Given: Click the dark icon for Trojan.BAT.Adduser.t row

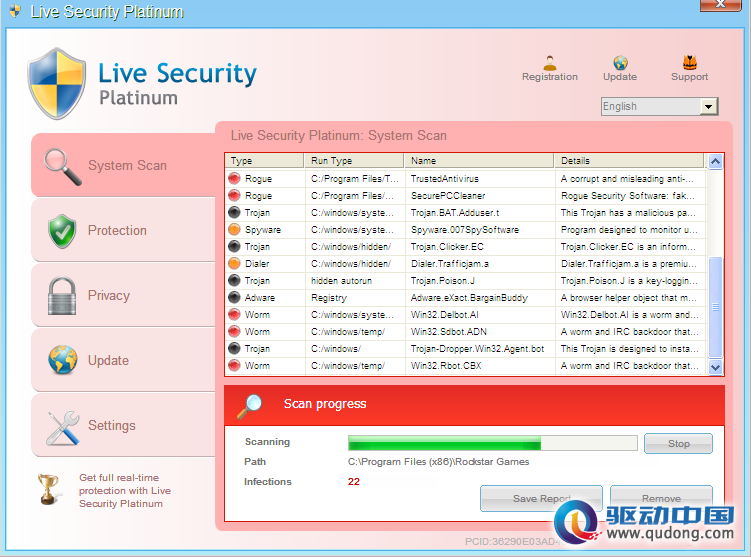Looking at the screenshot, I should pos(234,212).
